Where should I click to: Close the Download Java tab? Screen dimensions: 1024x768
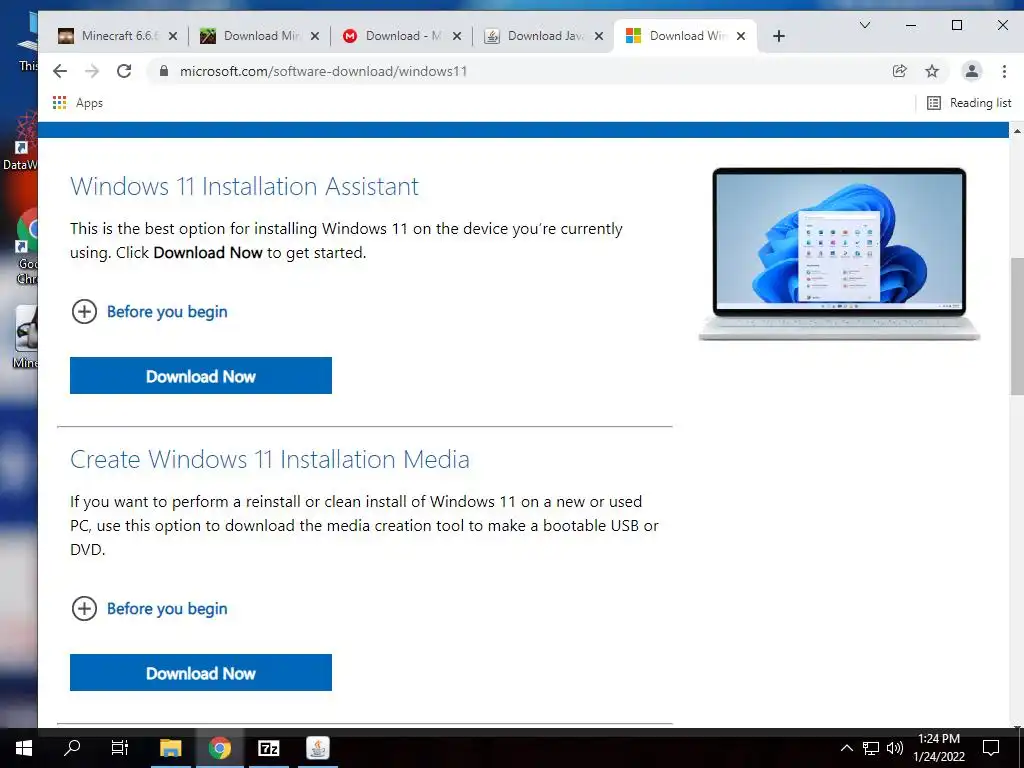pyautogui.click(x=599, y=36)
